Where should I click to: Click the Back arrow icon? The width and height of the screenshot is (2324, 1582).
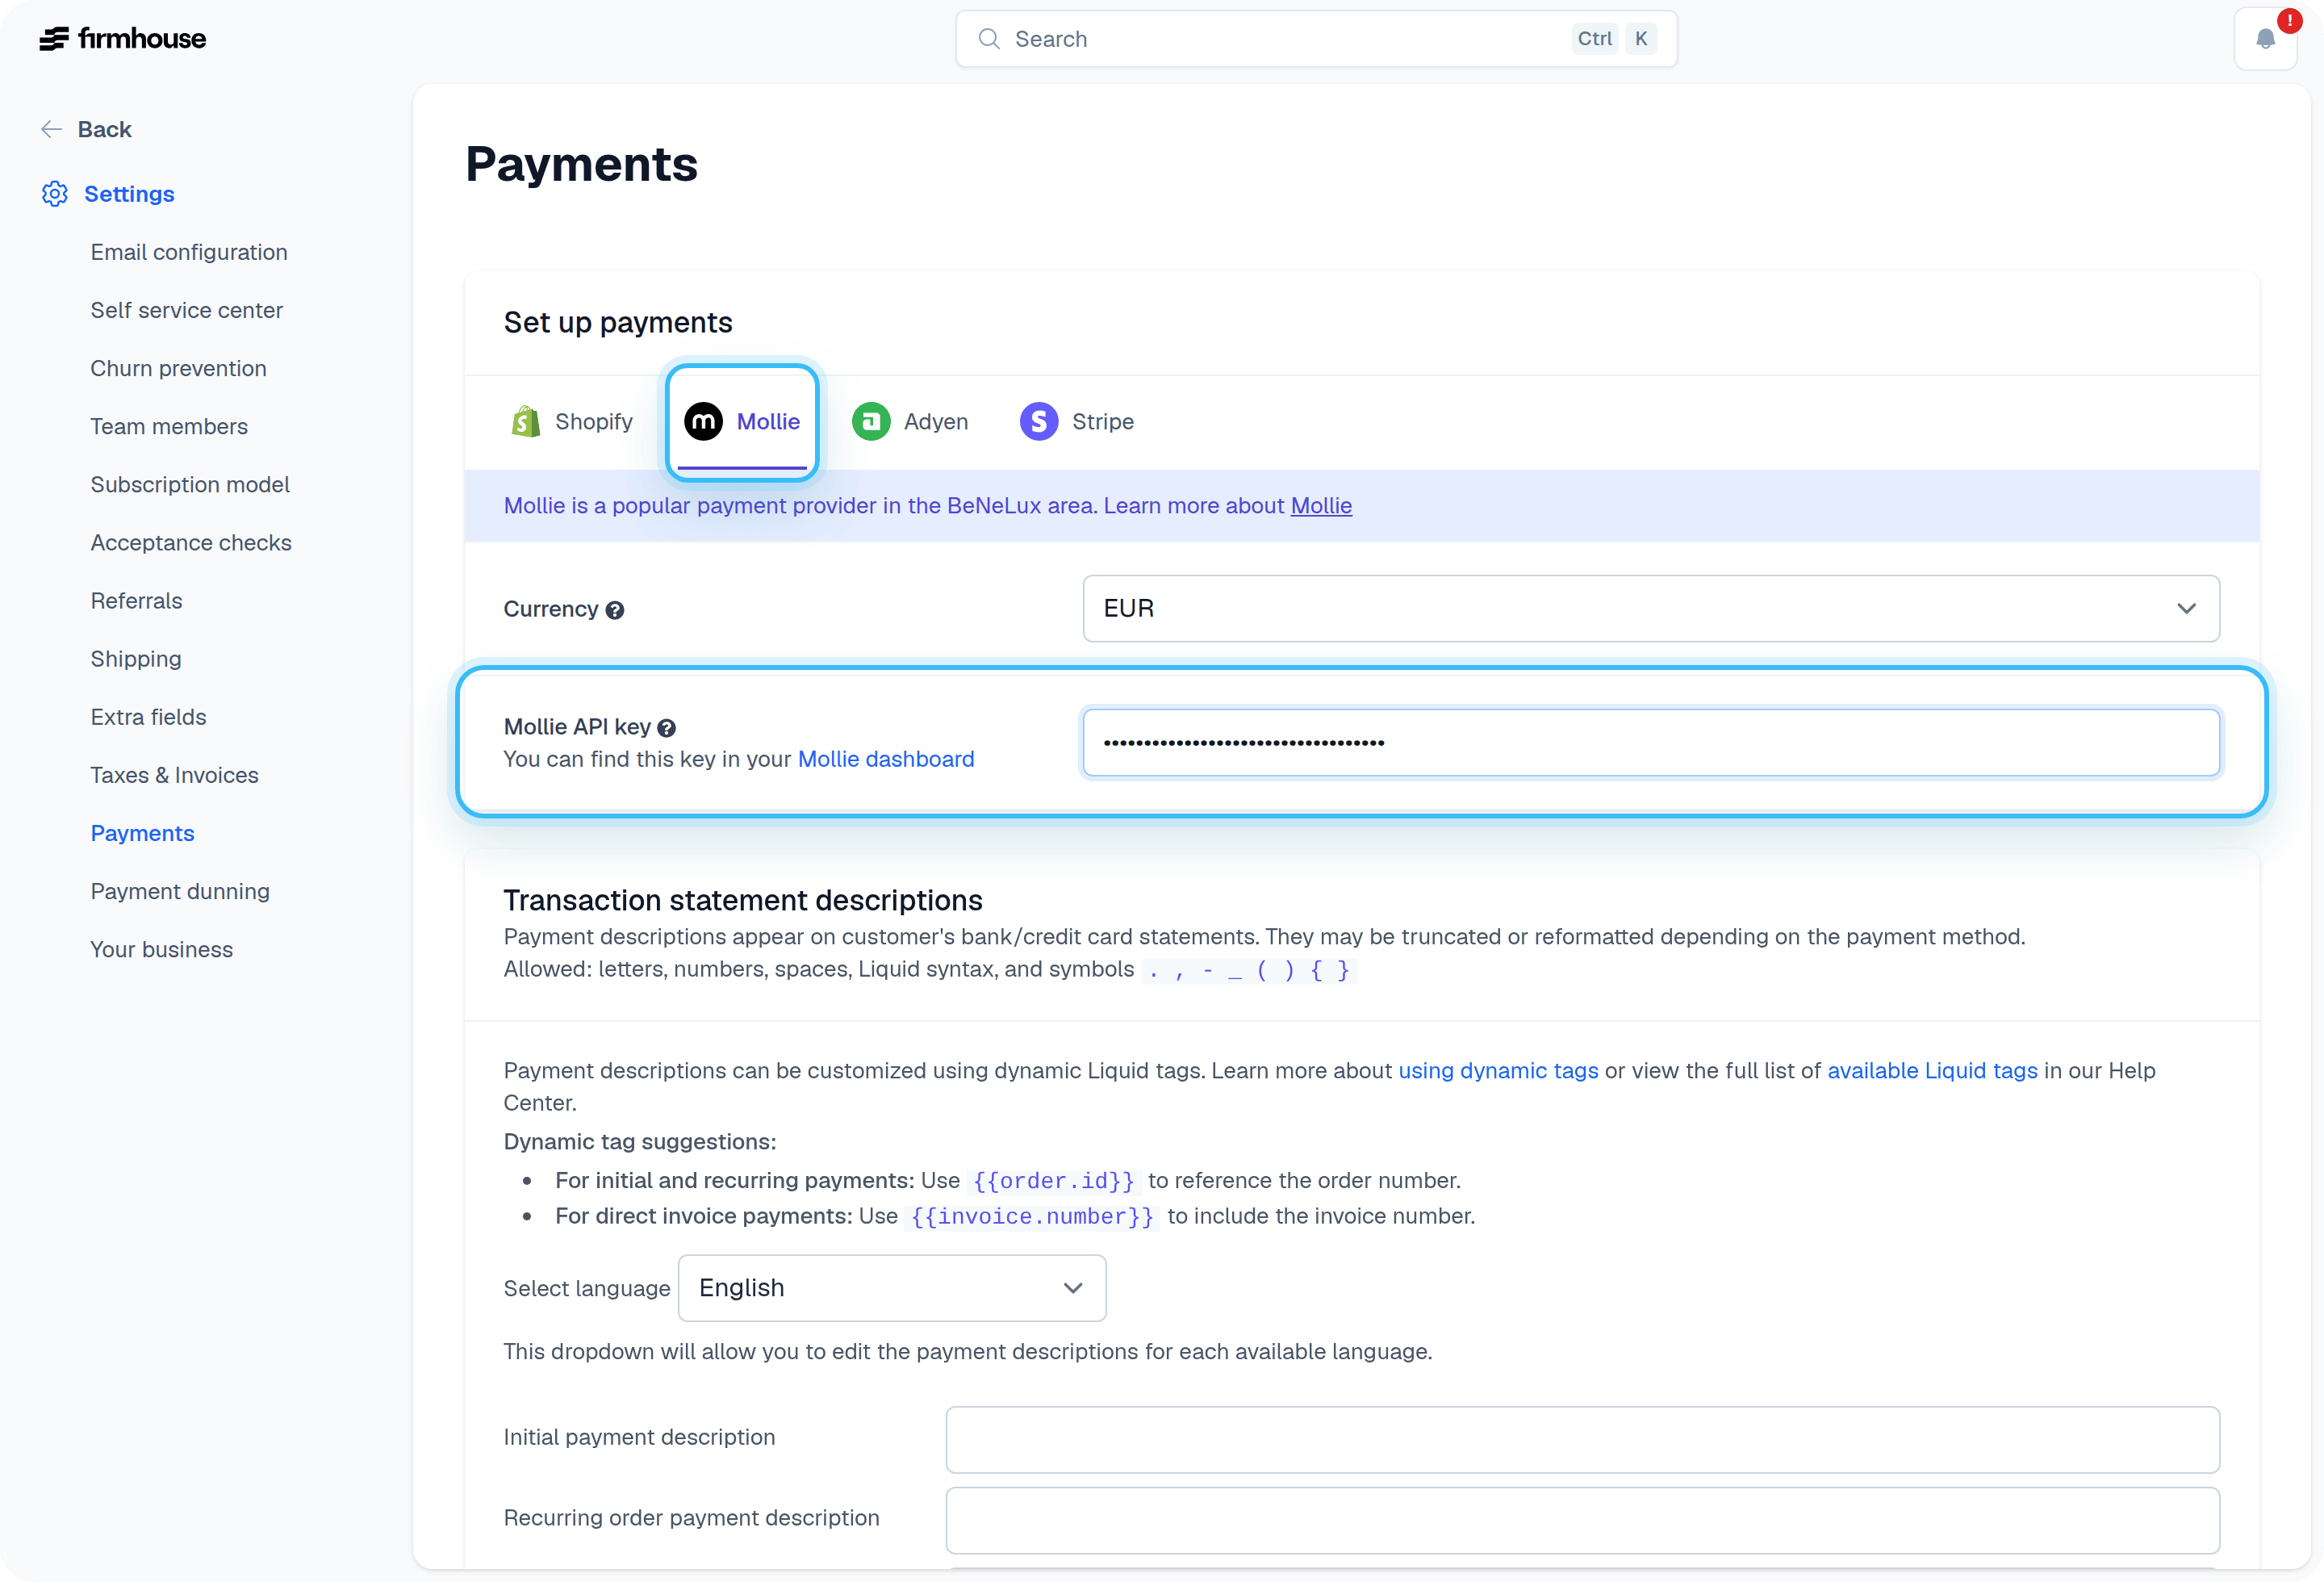(52, 129)
